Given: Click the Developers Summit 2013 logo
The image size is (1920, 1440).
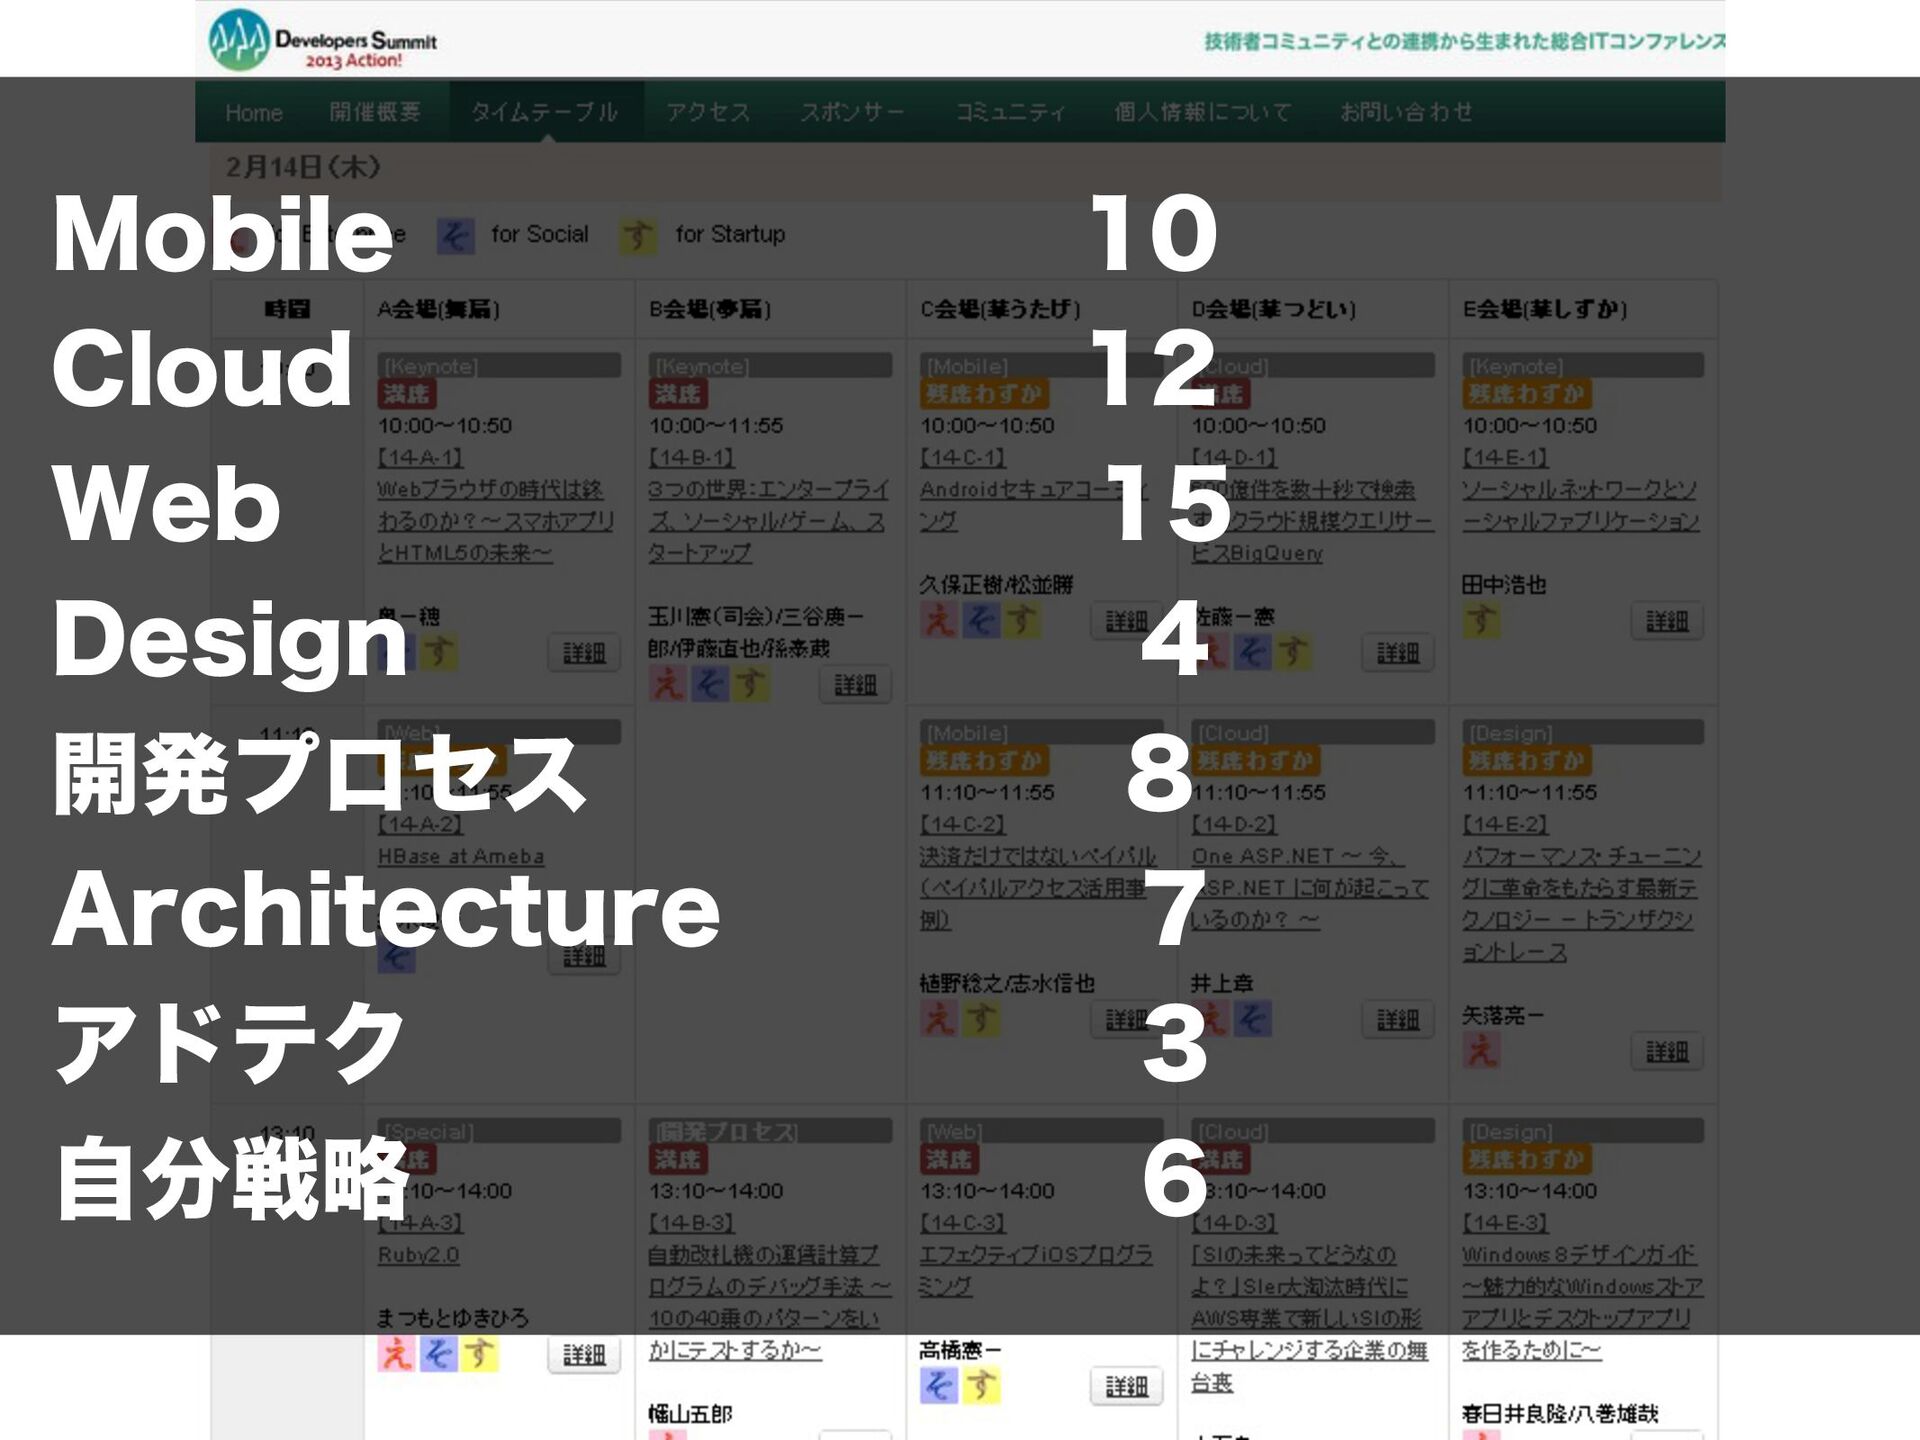Looking at the screenshot, I should (323, 40).
